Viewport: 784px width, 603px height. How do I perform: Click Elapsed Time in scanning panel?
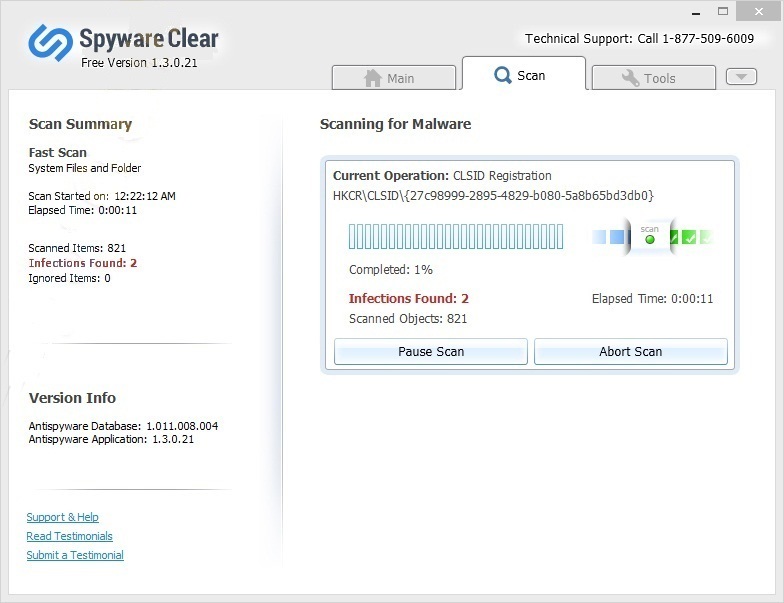652,298
